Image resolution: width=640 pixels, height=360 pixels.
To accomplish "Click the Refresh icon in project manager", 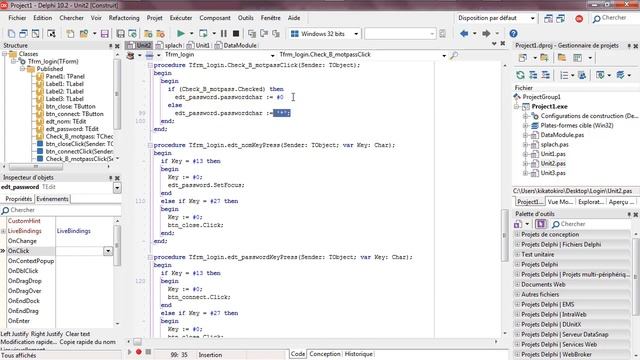I will coord(520,75).
